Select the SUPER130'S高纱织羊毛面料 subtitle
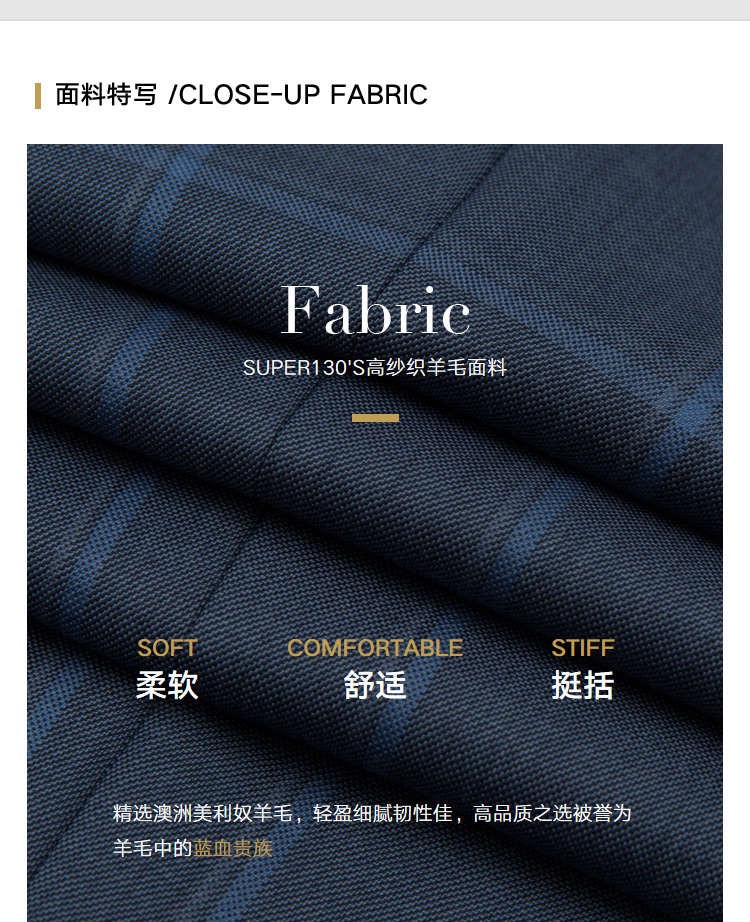Image resolution: width=750 pixels, height=922 pixels. pyautogui.click(x=375, y=368)
